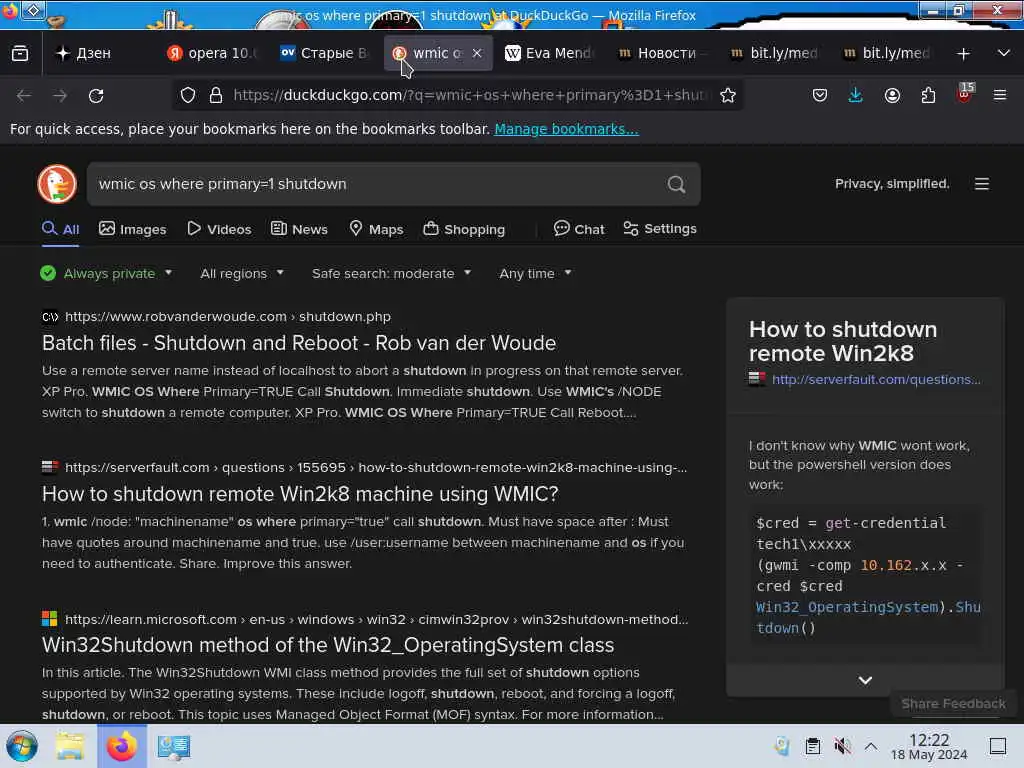Image resolution: width=1024 pixels, height=768 pixels.
Task: List all tabs with the chevron
Action: [x=1004, y=53]
